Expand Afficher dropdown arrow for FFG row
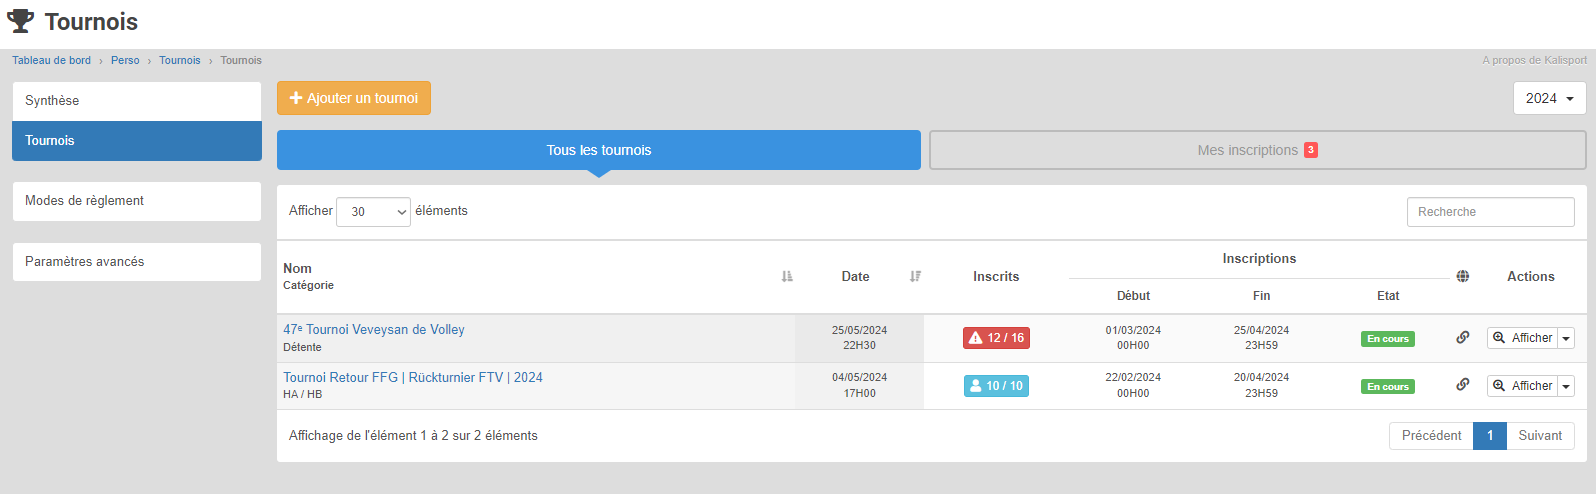 [1566, 387]
